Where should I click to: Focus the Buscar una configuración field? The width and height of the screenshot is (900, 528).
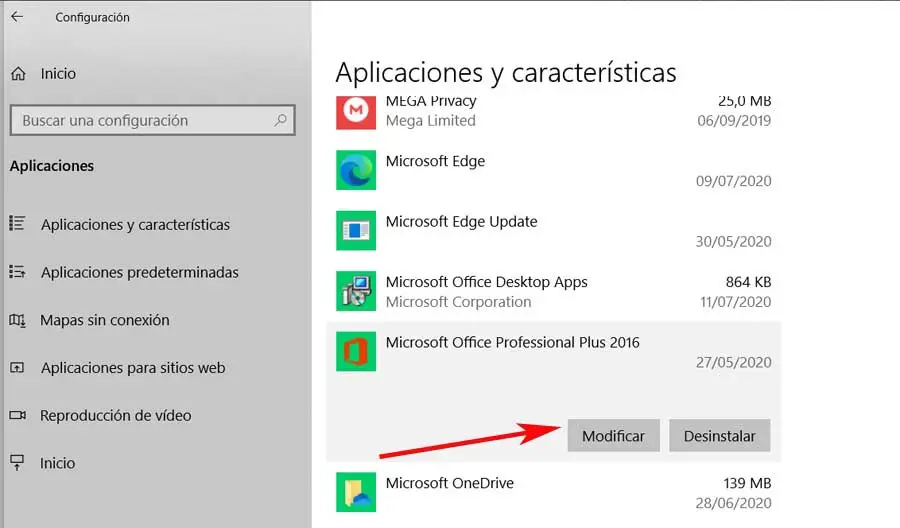(x=153, y=120)
